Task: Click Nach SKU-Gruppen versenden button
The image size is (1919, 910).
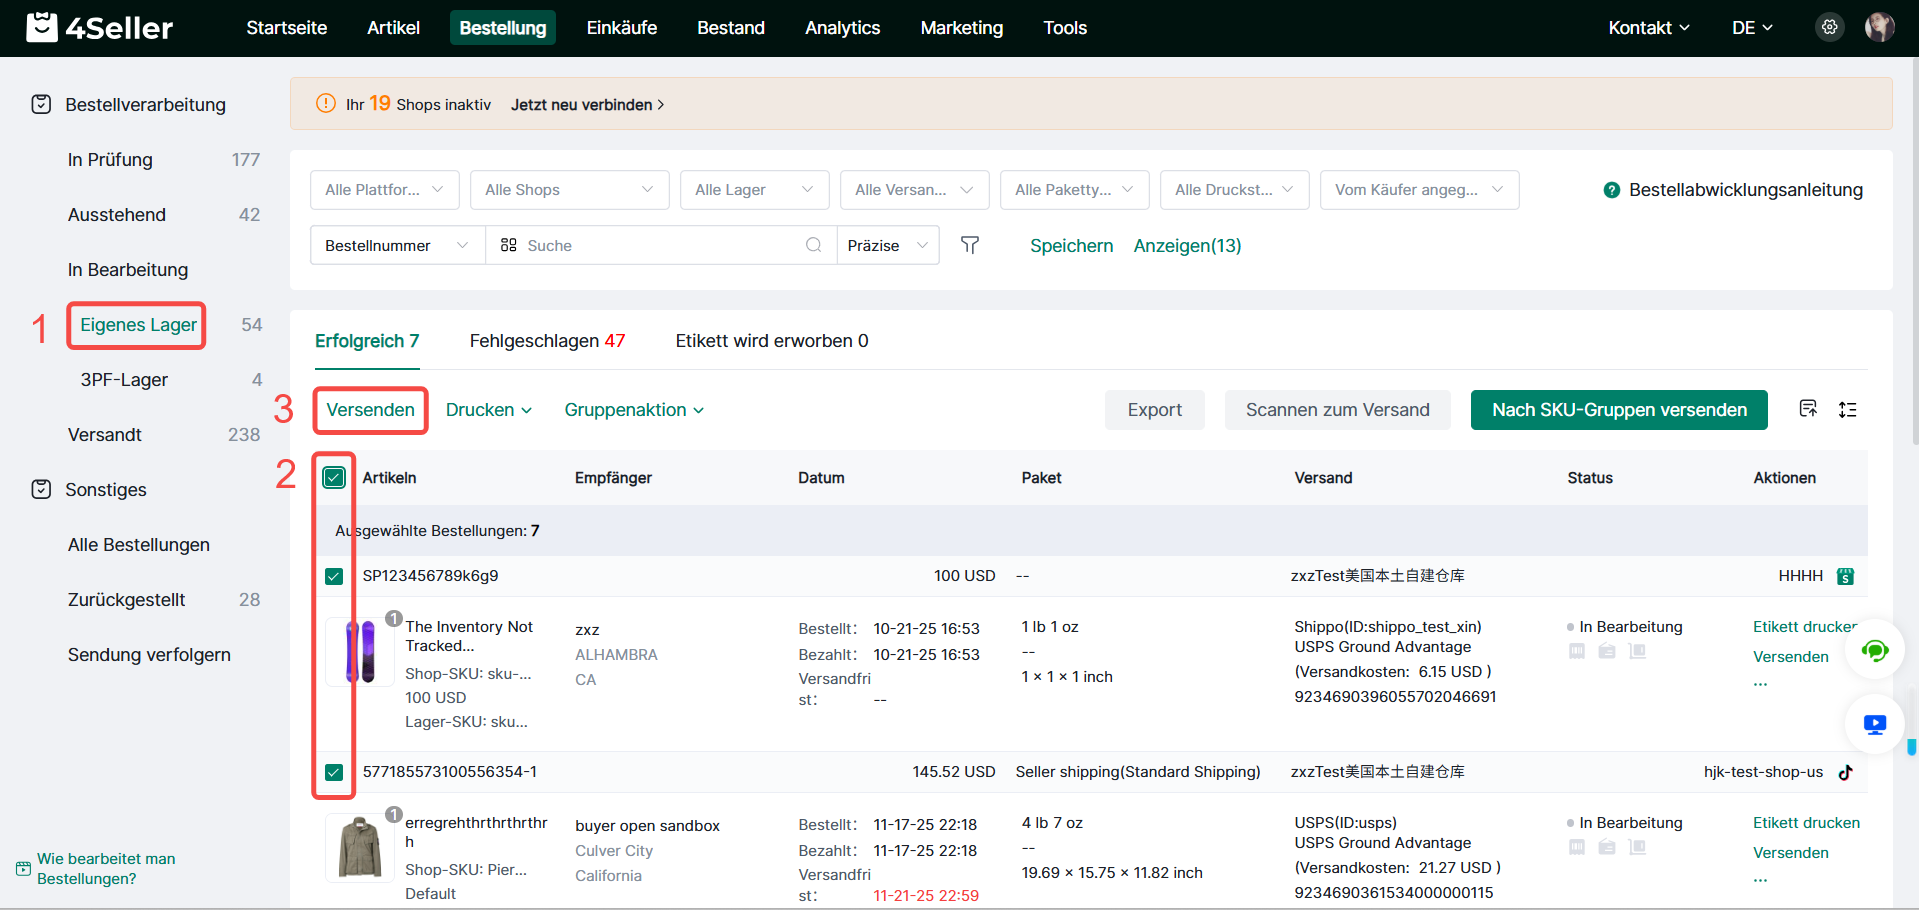Action: (1618, 410)
